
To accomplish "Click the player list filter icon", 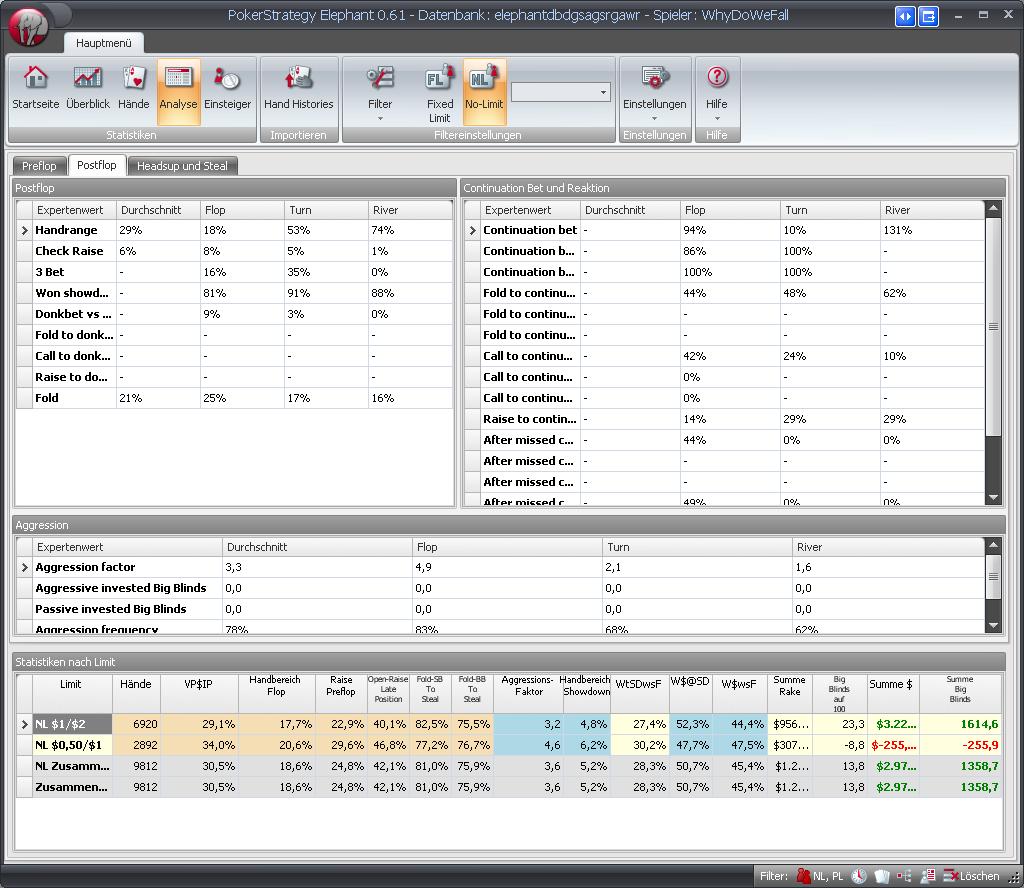I will point(927,876).
